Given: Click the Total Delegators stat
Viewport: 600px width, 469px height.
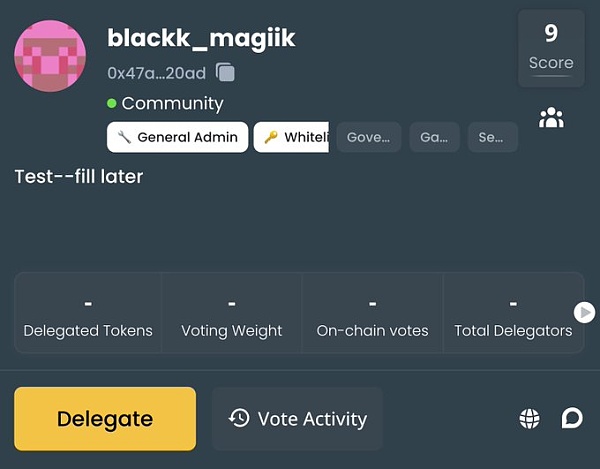Looking at the screenshot, I should [x=513, y=314].
